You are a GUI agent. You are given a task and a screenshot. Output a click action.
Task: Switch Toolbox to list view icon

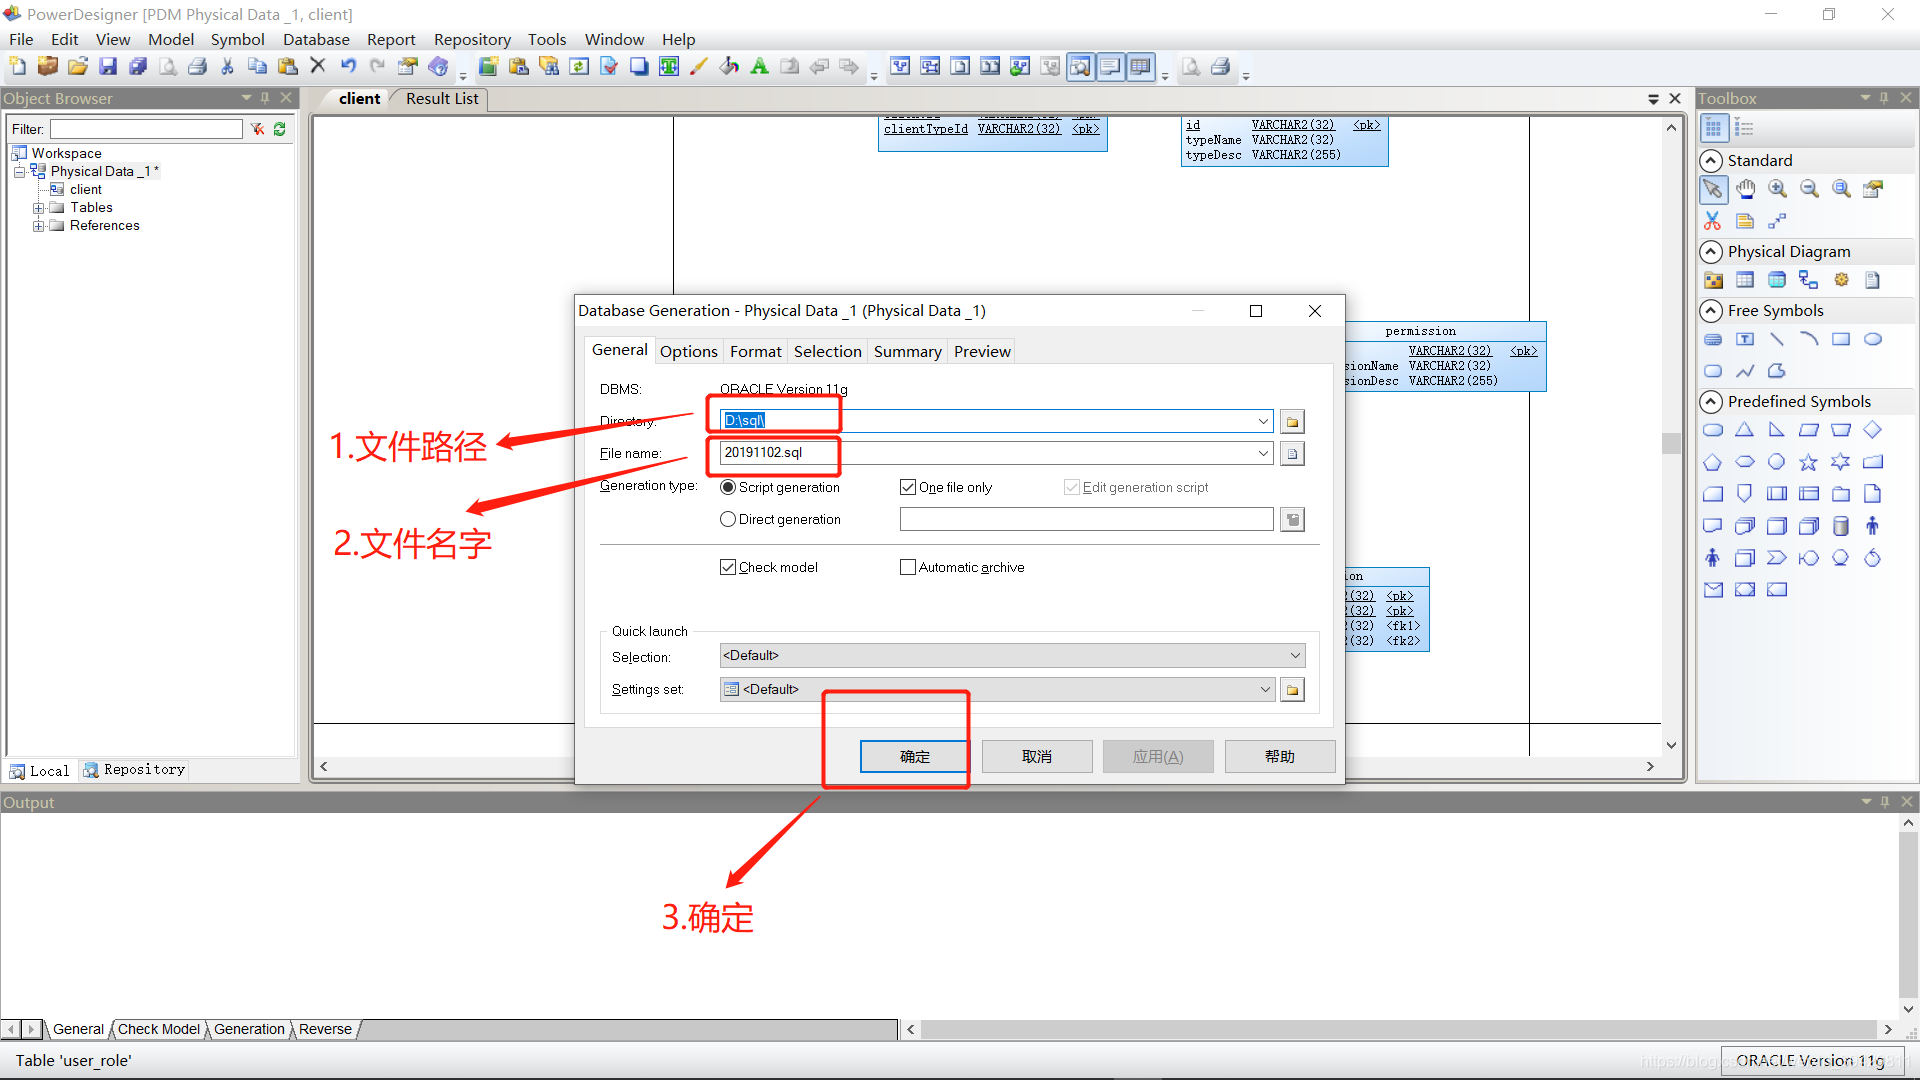point(1745,128)
